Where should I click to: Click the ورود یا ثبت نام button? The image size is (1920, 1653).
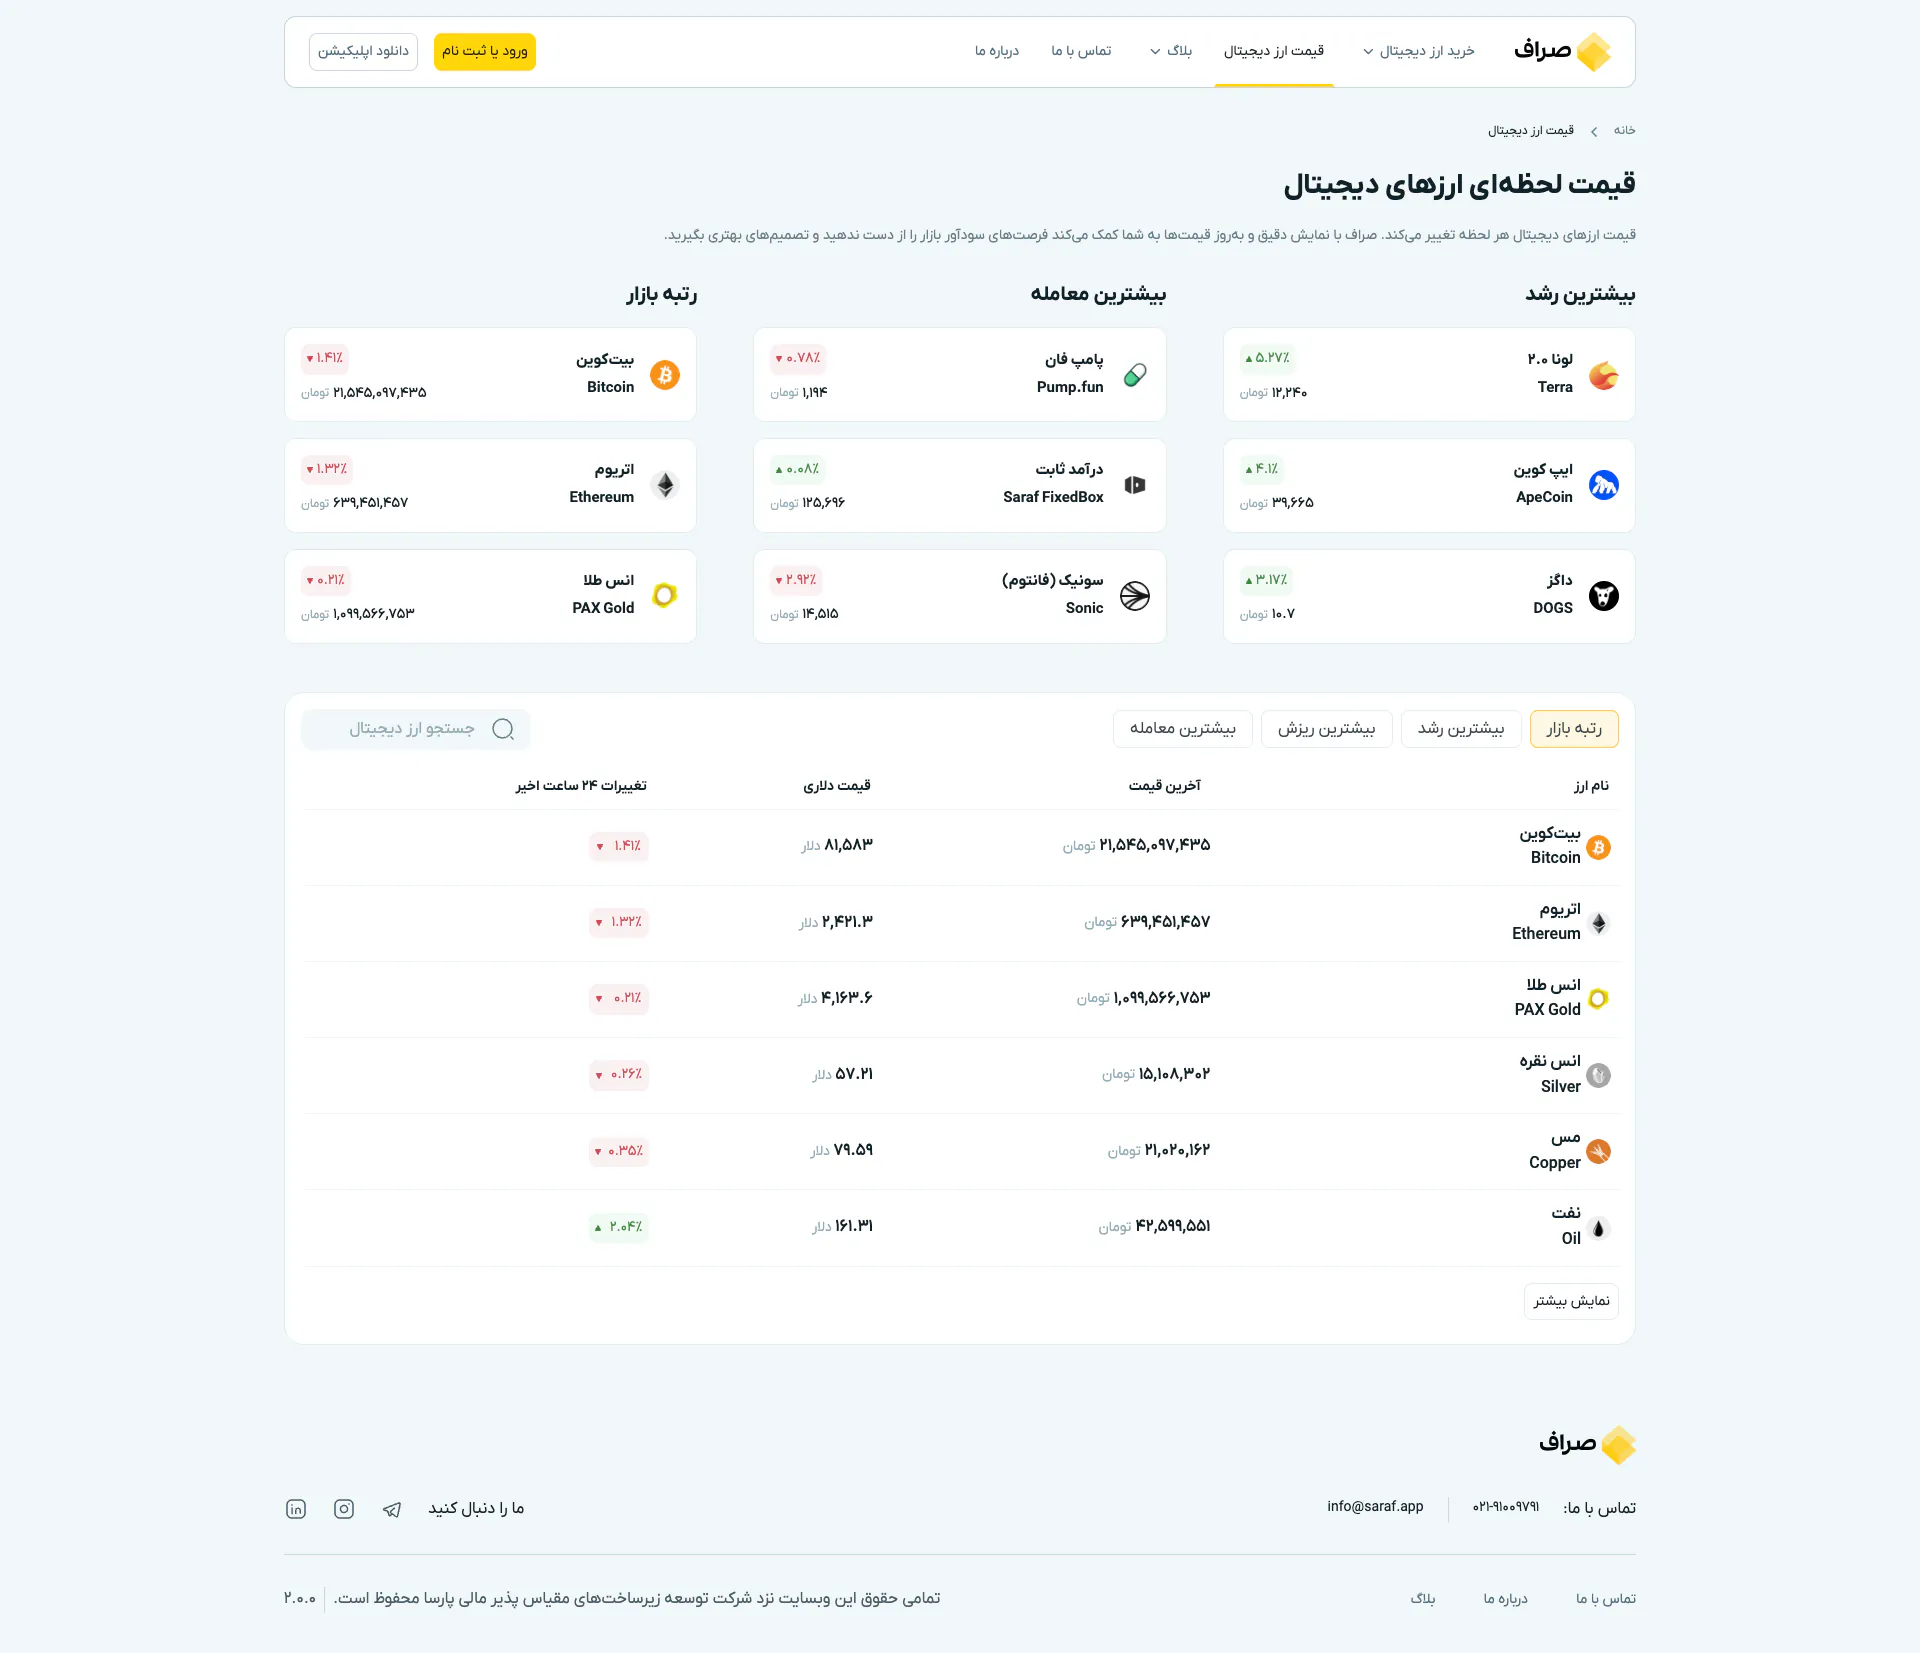485,52
